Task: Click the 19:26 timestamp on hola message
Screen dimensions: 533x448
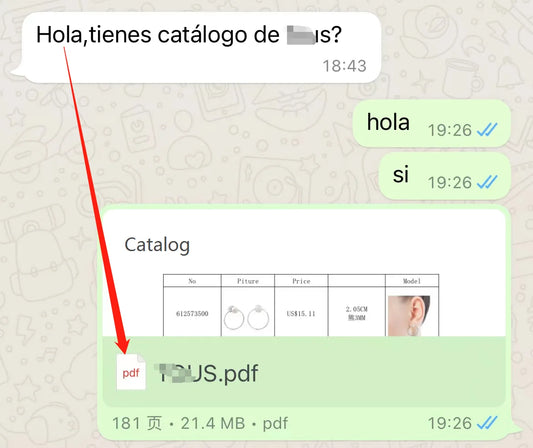Action: tap(450, 130)
